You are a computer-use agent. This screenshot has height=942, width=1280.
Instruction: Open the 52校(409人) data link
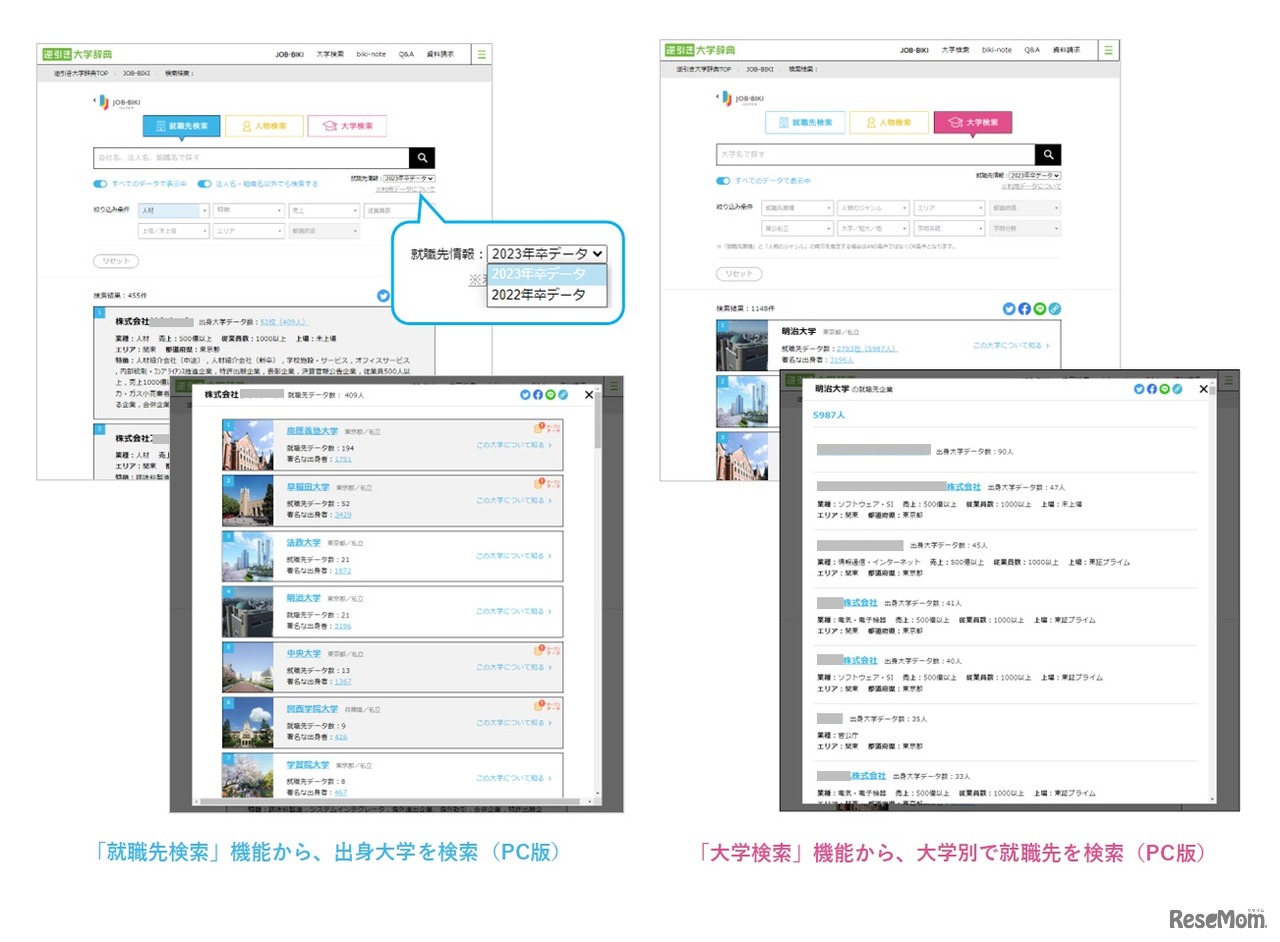(286, 322)
